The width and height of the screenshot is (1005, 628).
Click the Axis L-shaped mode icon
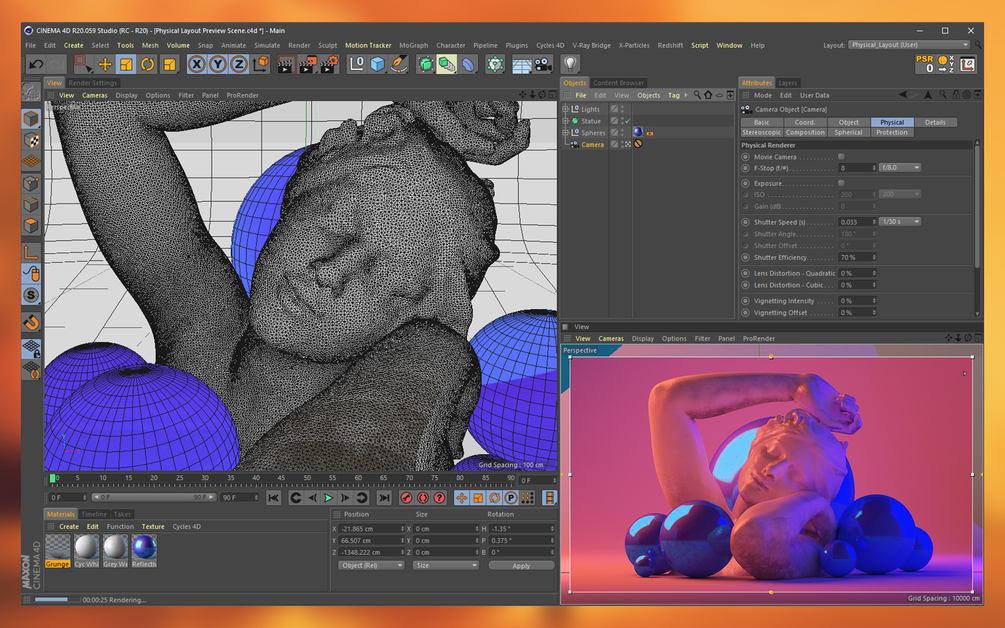pos(31,252)
